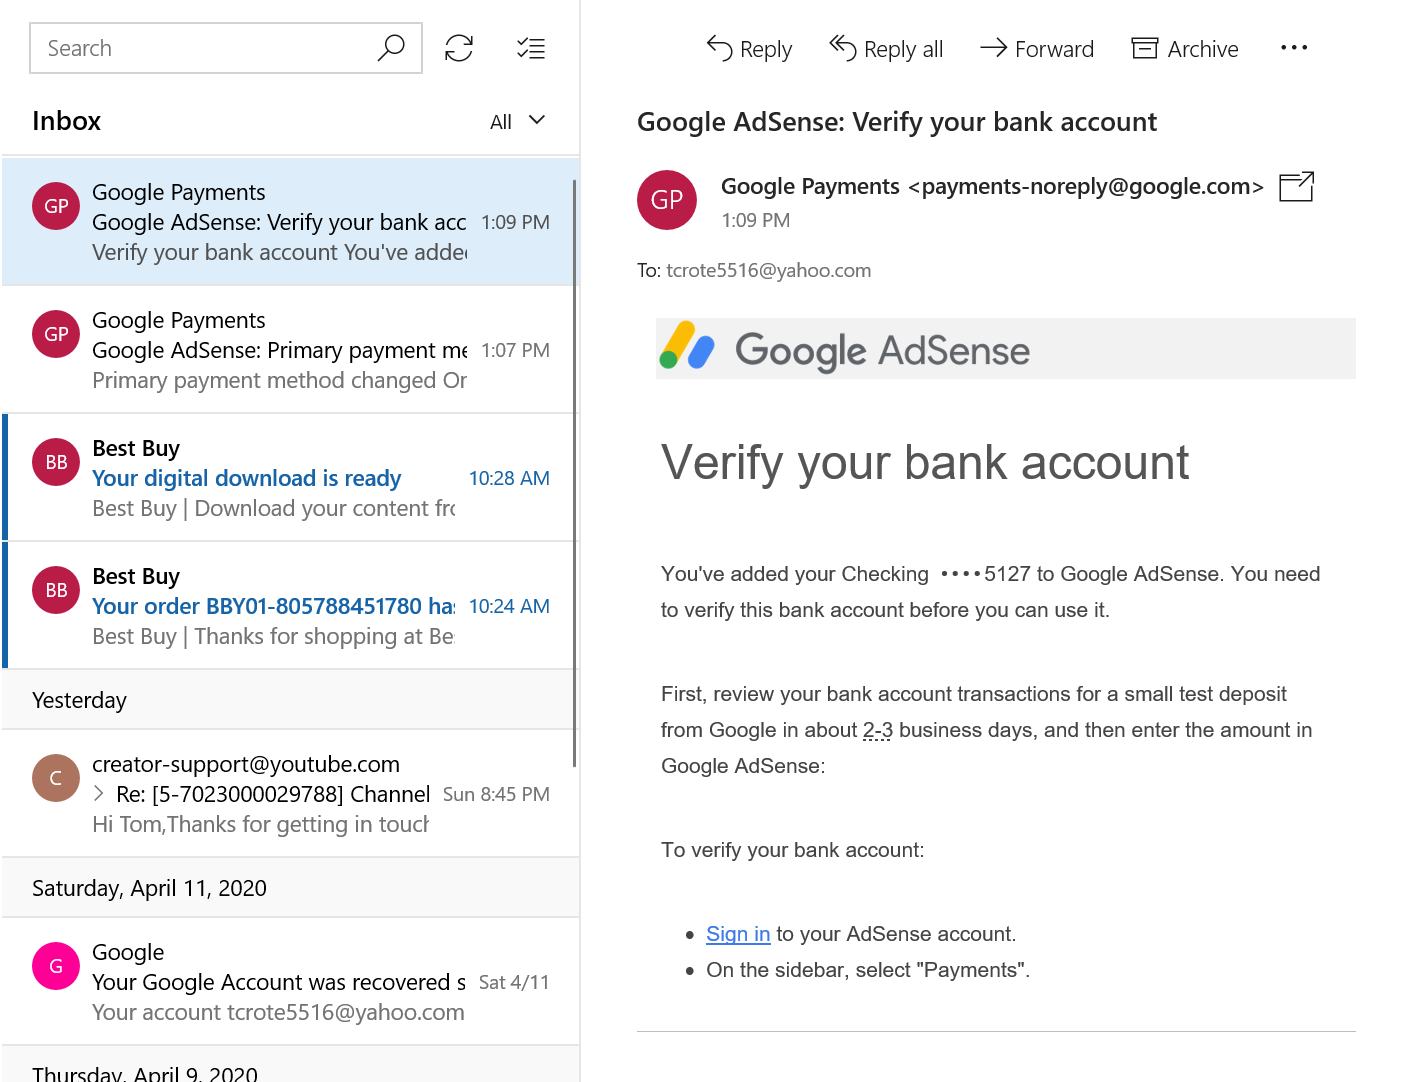Click 'Your account tcrote5516@yahoo.com' preview text
Viewport: 1409px width, 1082px height.
coord(278,1012)
